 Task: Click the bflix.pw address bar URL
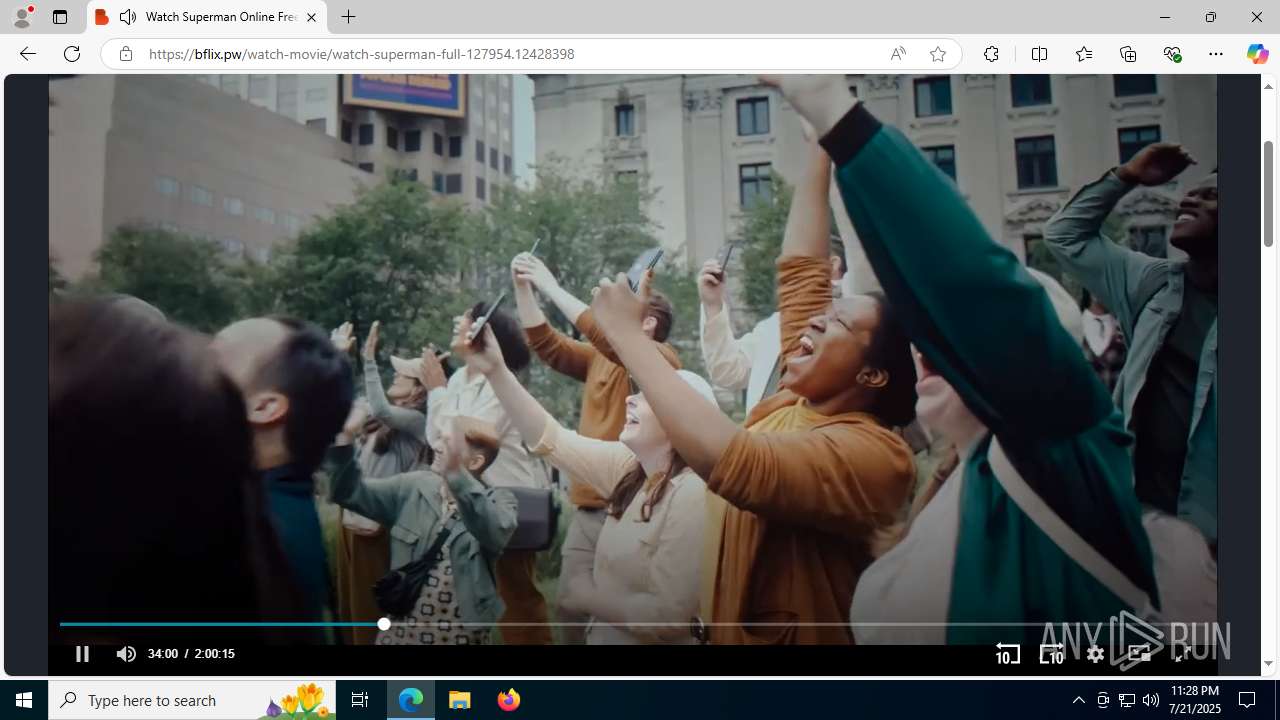tap(361, 54)
